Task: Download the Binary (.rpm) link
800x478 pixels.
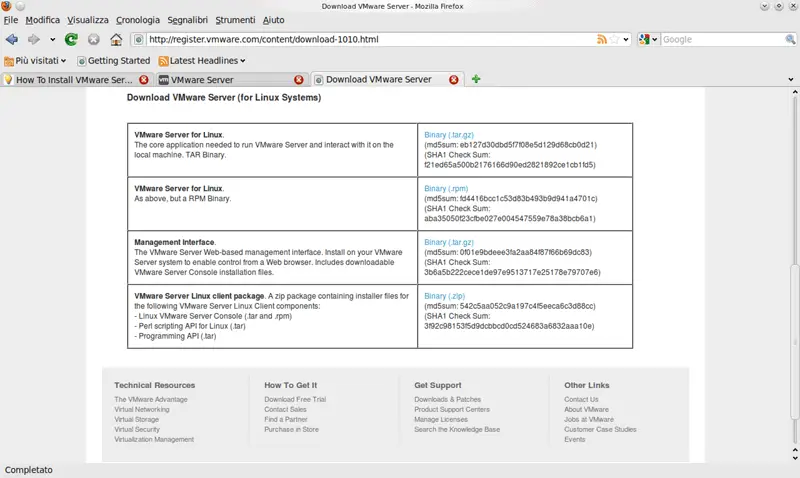Action: pos(446,188)
